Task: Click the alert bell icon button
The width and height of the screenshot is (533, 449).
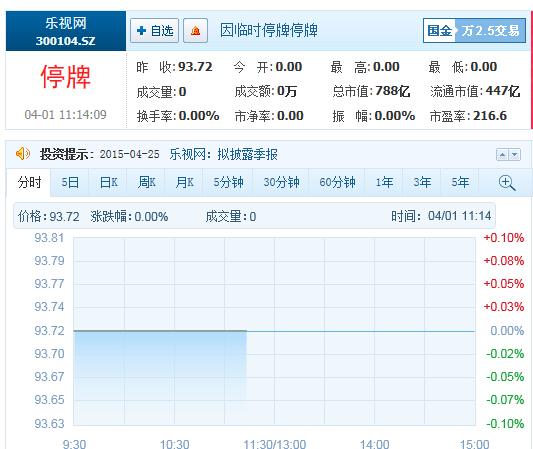Action: tap(195, 31)
